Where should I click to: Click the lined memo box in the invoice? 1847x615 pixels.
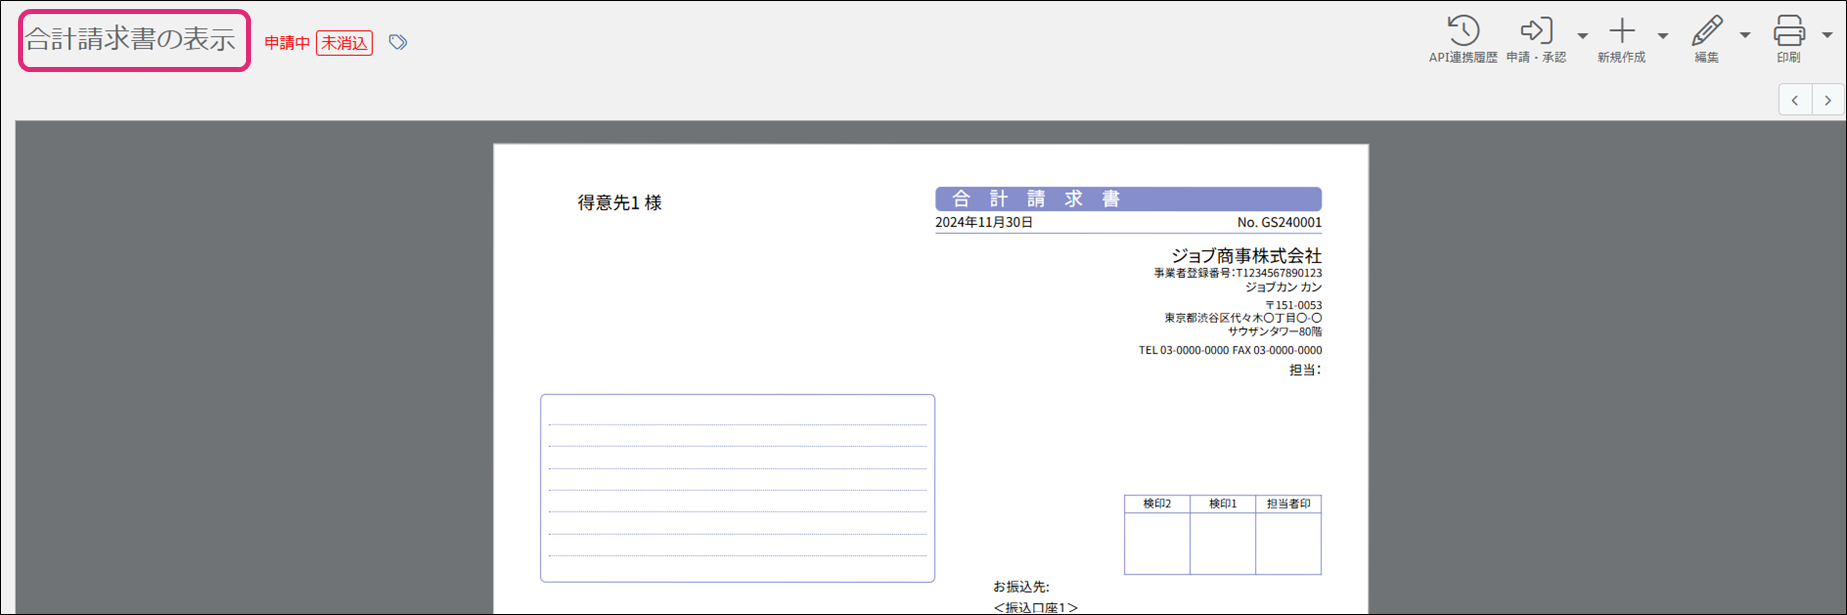(x=737, y=488)
